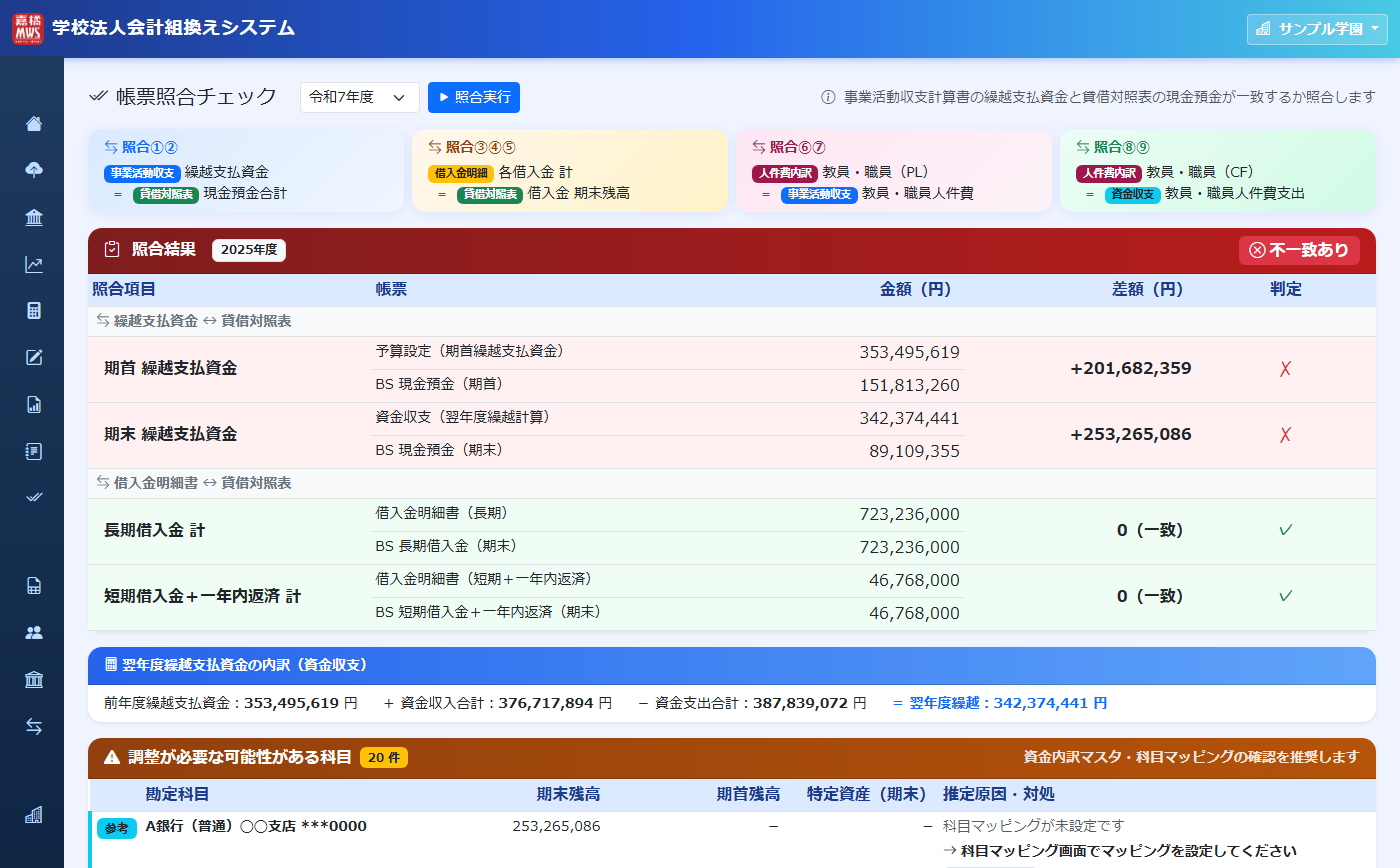Click the 借入金明細書（長期） entry
Viewport: 1400px width, 868px height.
point(442,513)
